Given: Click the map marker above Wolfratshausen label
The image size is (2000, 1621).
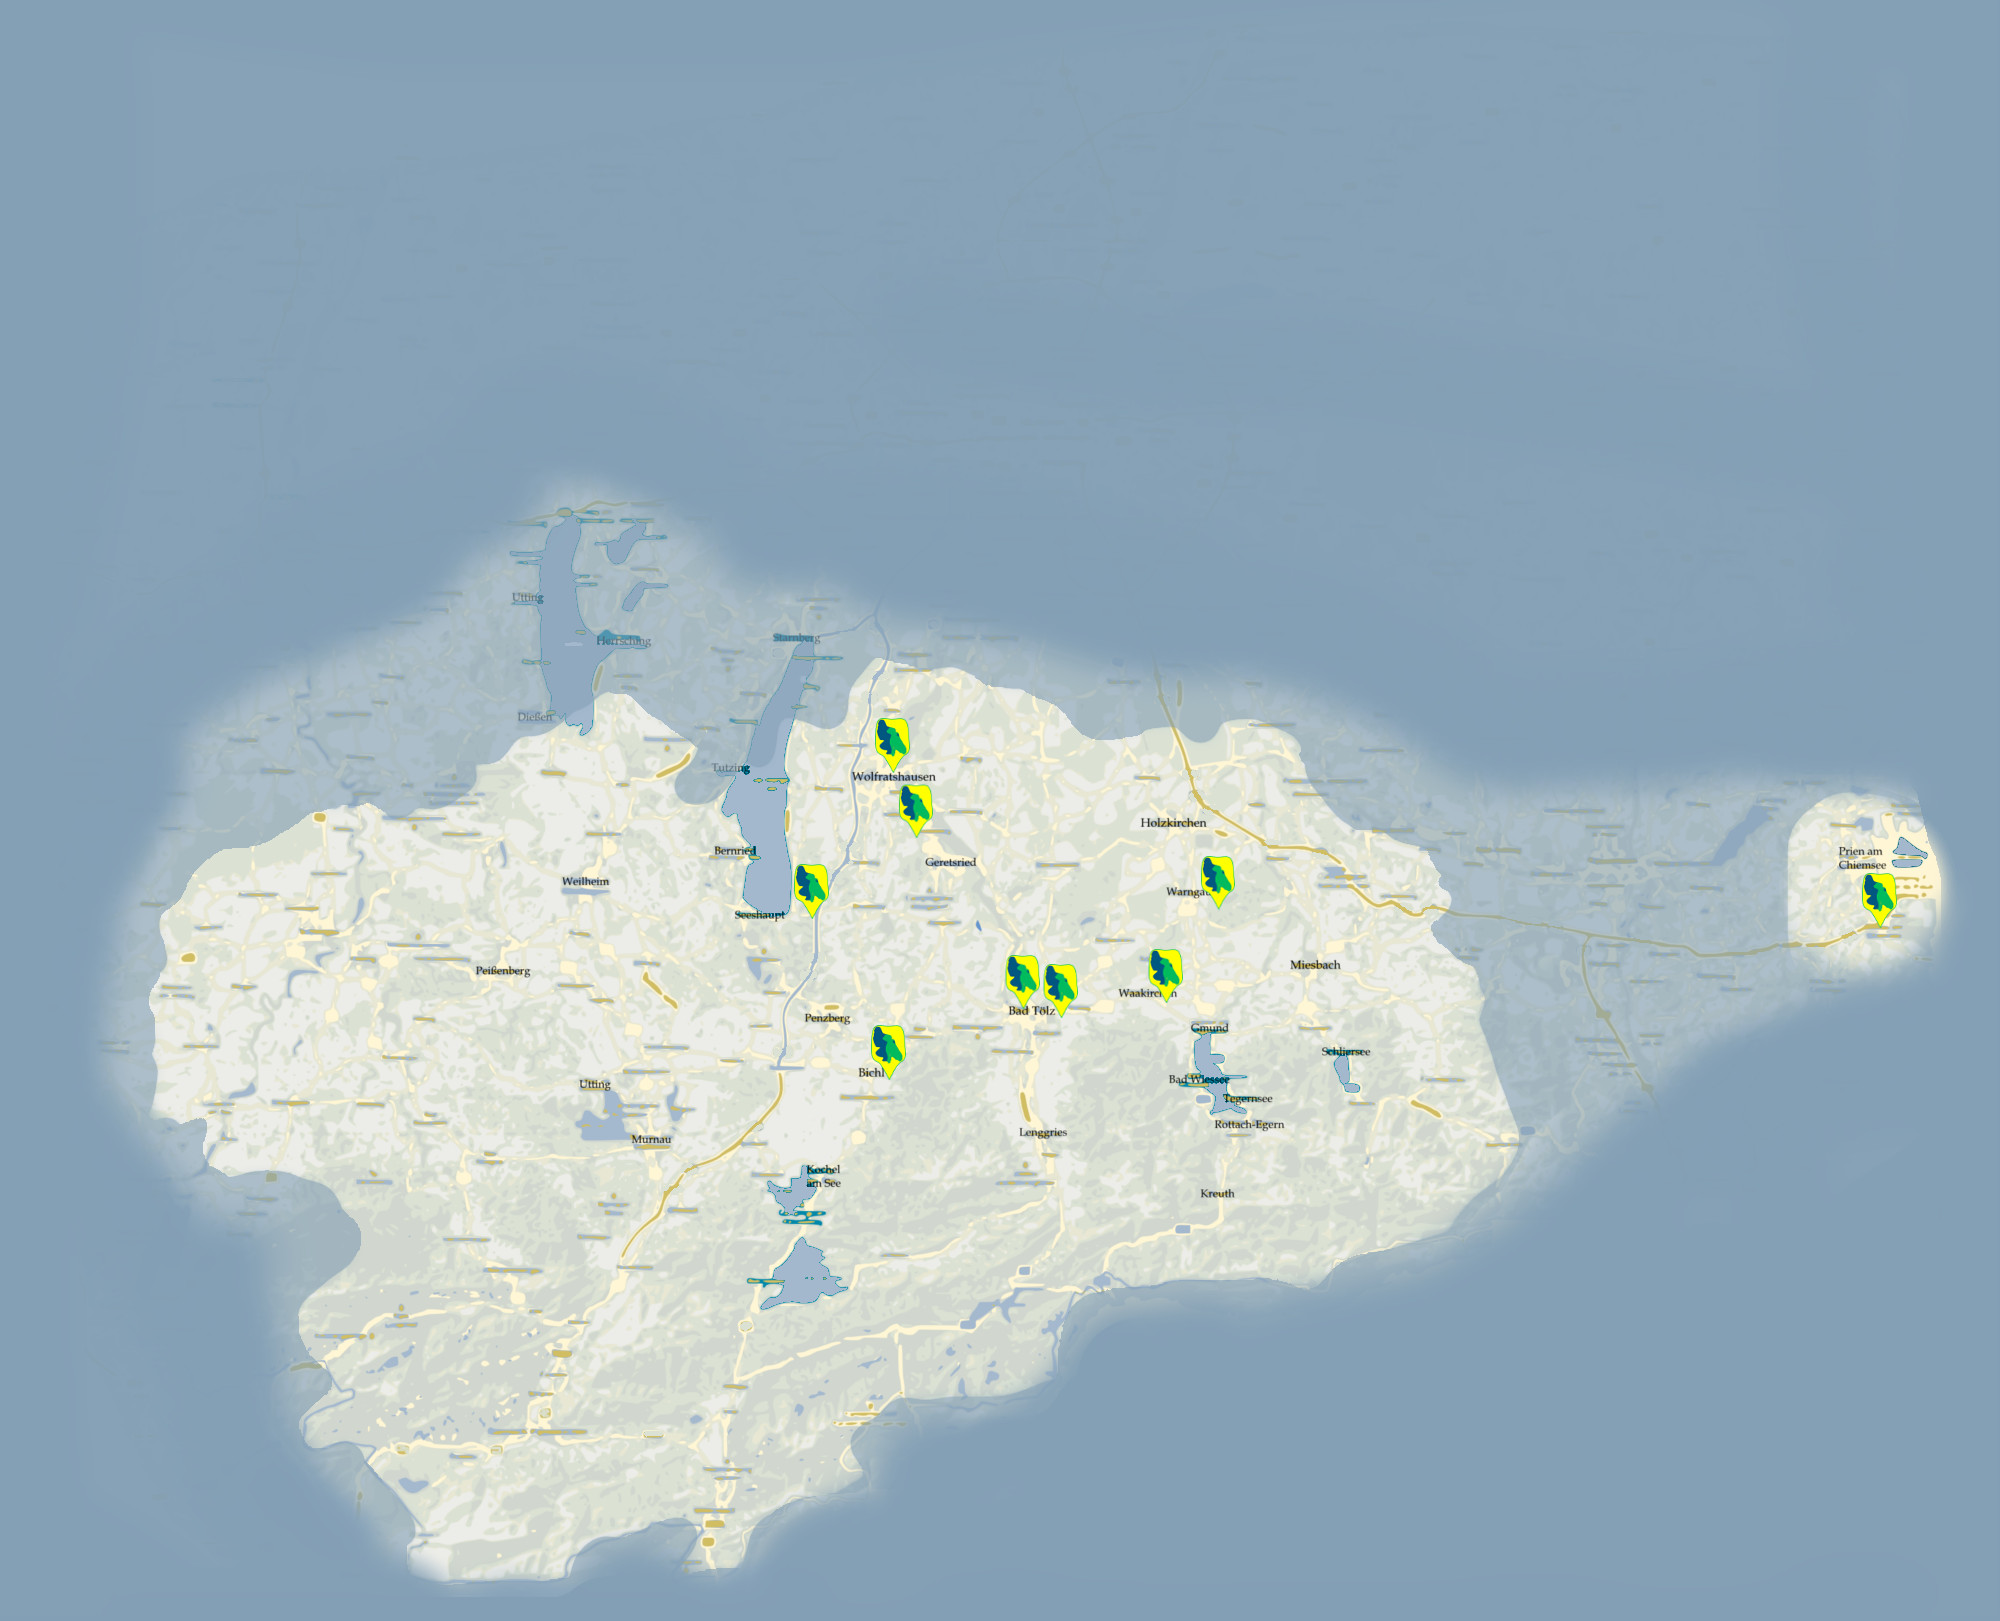Looking at the screenshot, I should click(892, 741).
